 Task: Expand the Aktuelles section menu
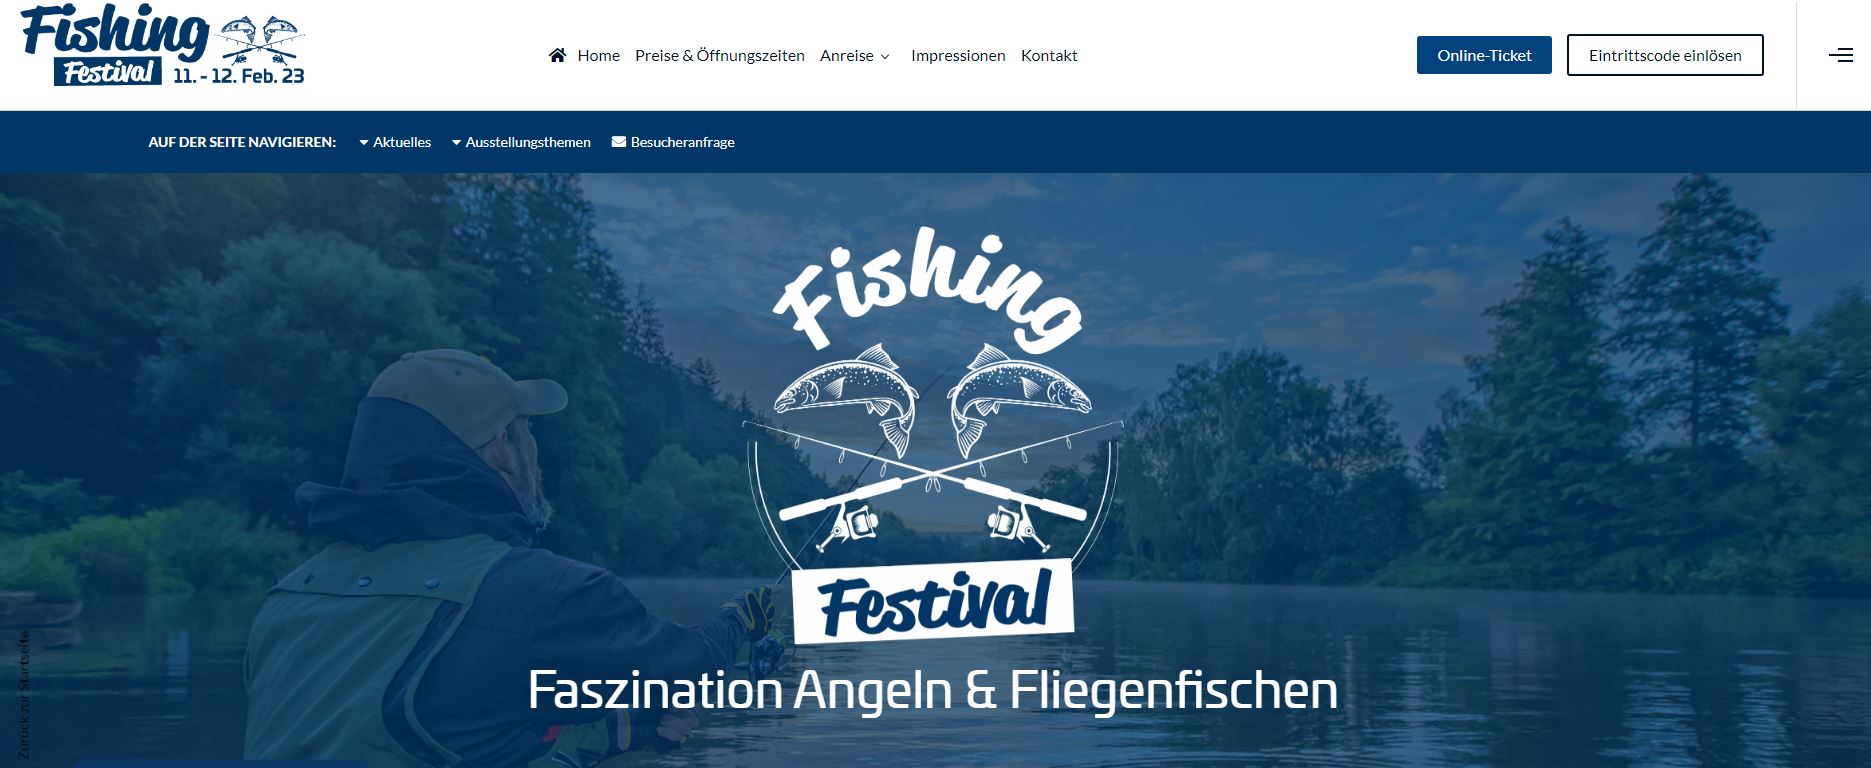pyautogui.click(x=395, y=142)
